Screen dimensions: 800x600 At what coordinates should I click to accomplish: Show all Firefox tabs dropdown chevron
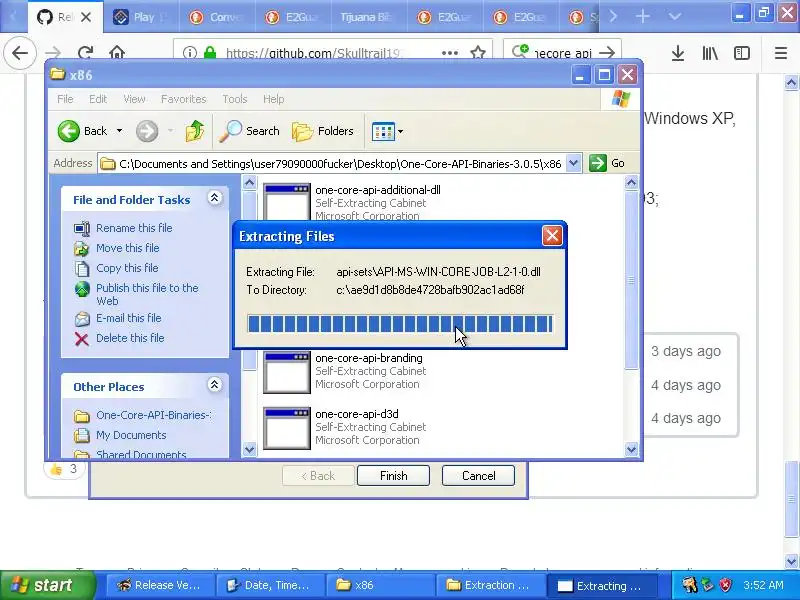coord(674,16)
